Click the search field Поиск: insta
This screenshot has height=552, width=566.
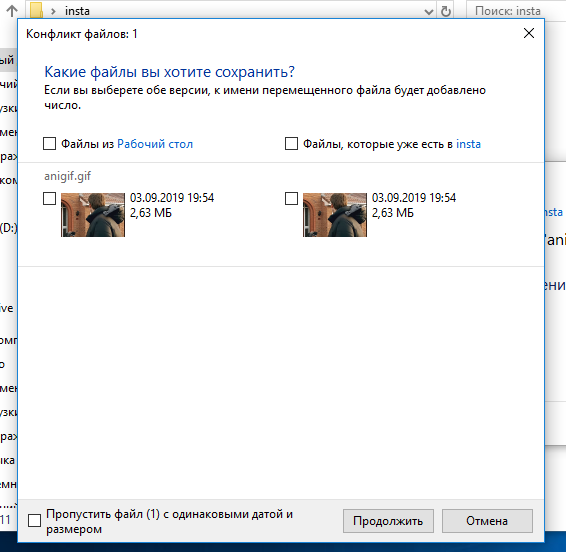tap(516, 11)
